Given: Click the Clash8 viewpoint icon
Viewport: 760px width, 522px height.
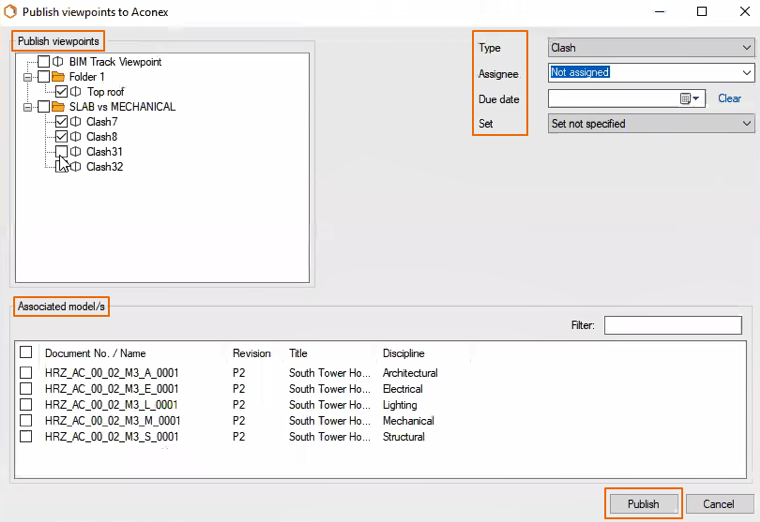Looking at the screenshot, I should (x=76, y=137).
